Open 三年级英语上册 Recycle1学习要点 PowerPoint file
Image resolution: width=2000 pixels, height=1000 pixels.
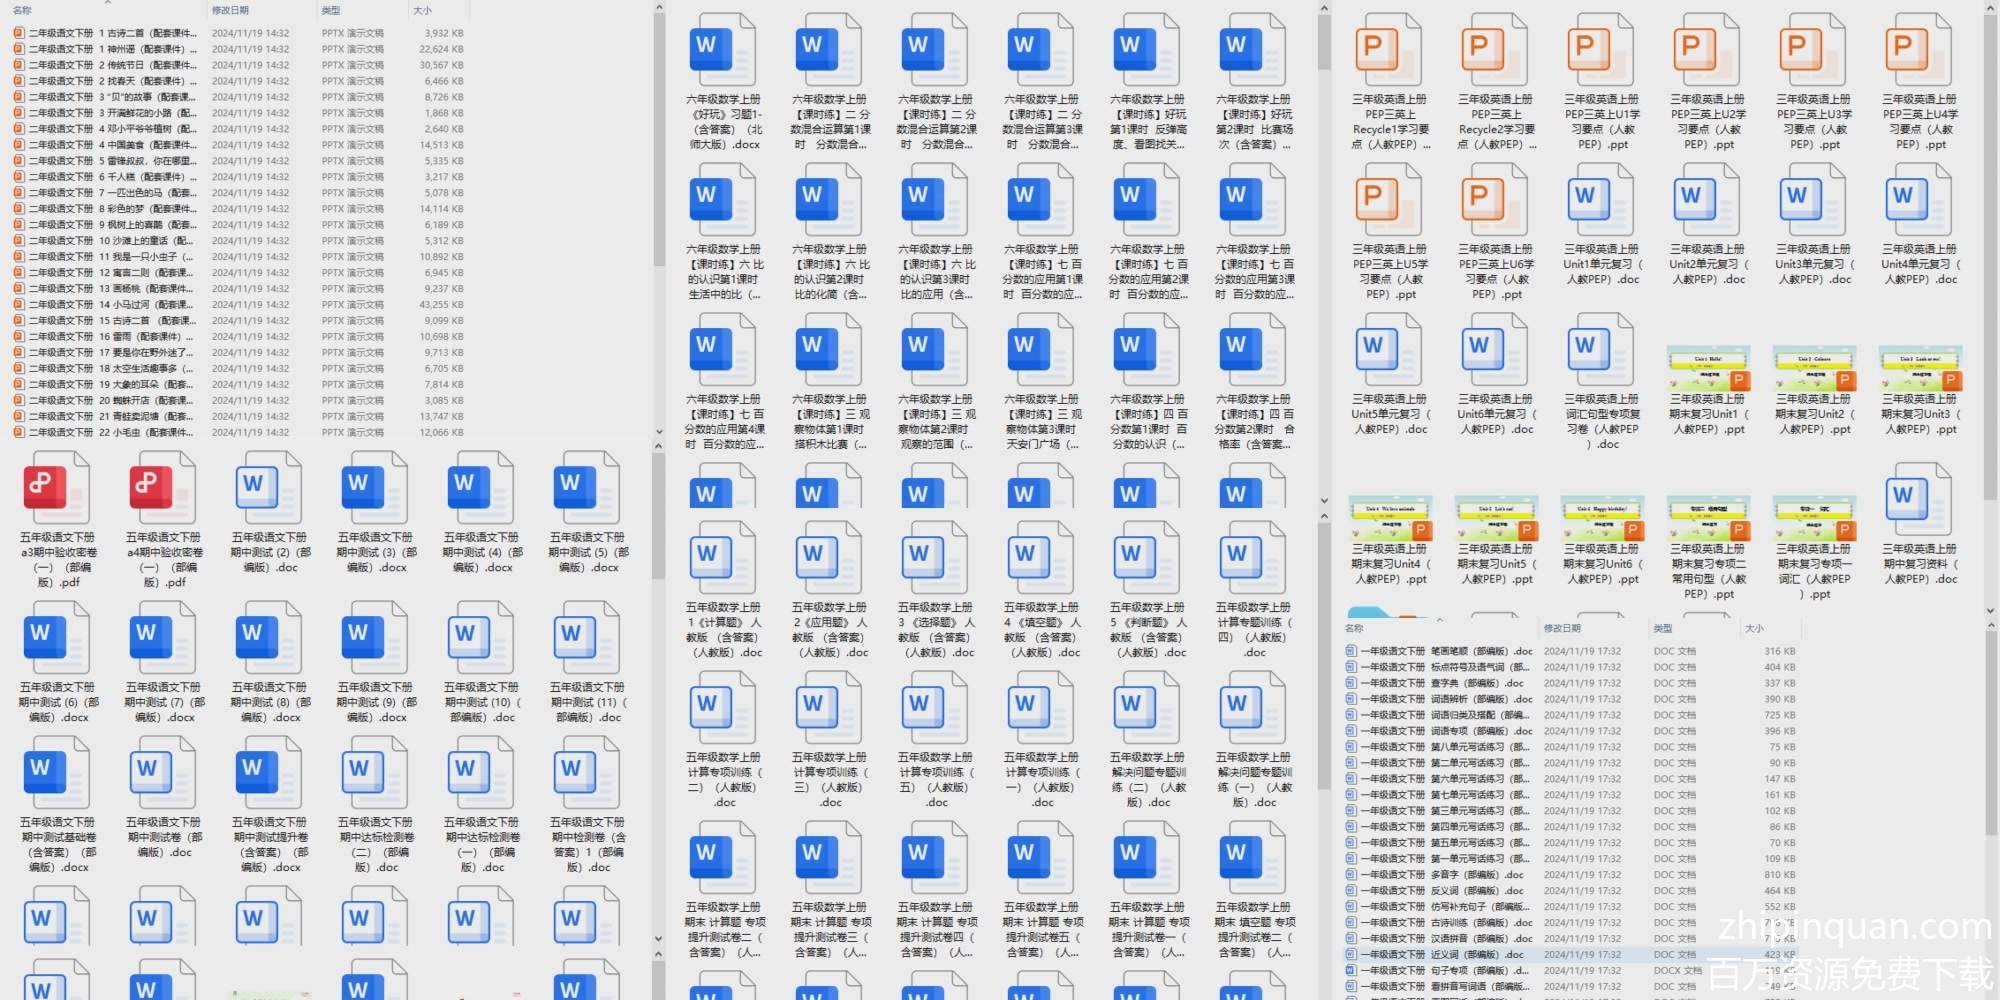pos(1389,49)
